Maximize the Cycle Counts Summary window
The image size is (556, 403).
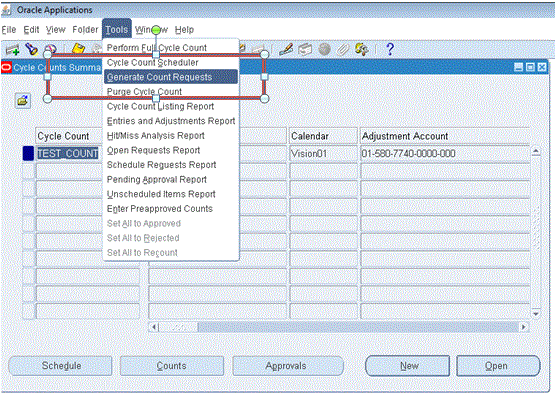(x=530, y=67)
